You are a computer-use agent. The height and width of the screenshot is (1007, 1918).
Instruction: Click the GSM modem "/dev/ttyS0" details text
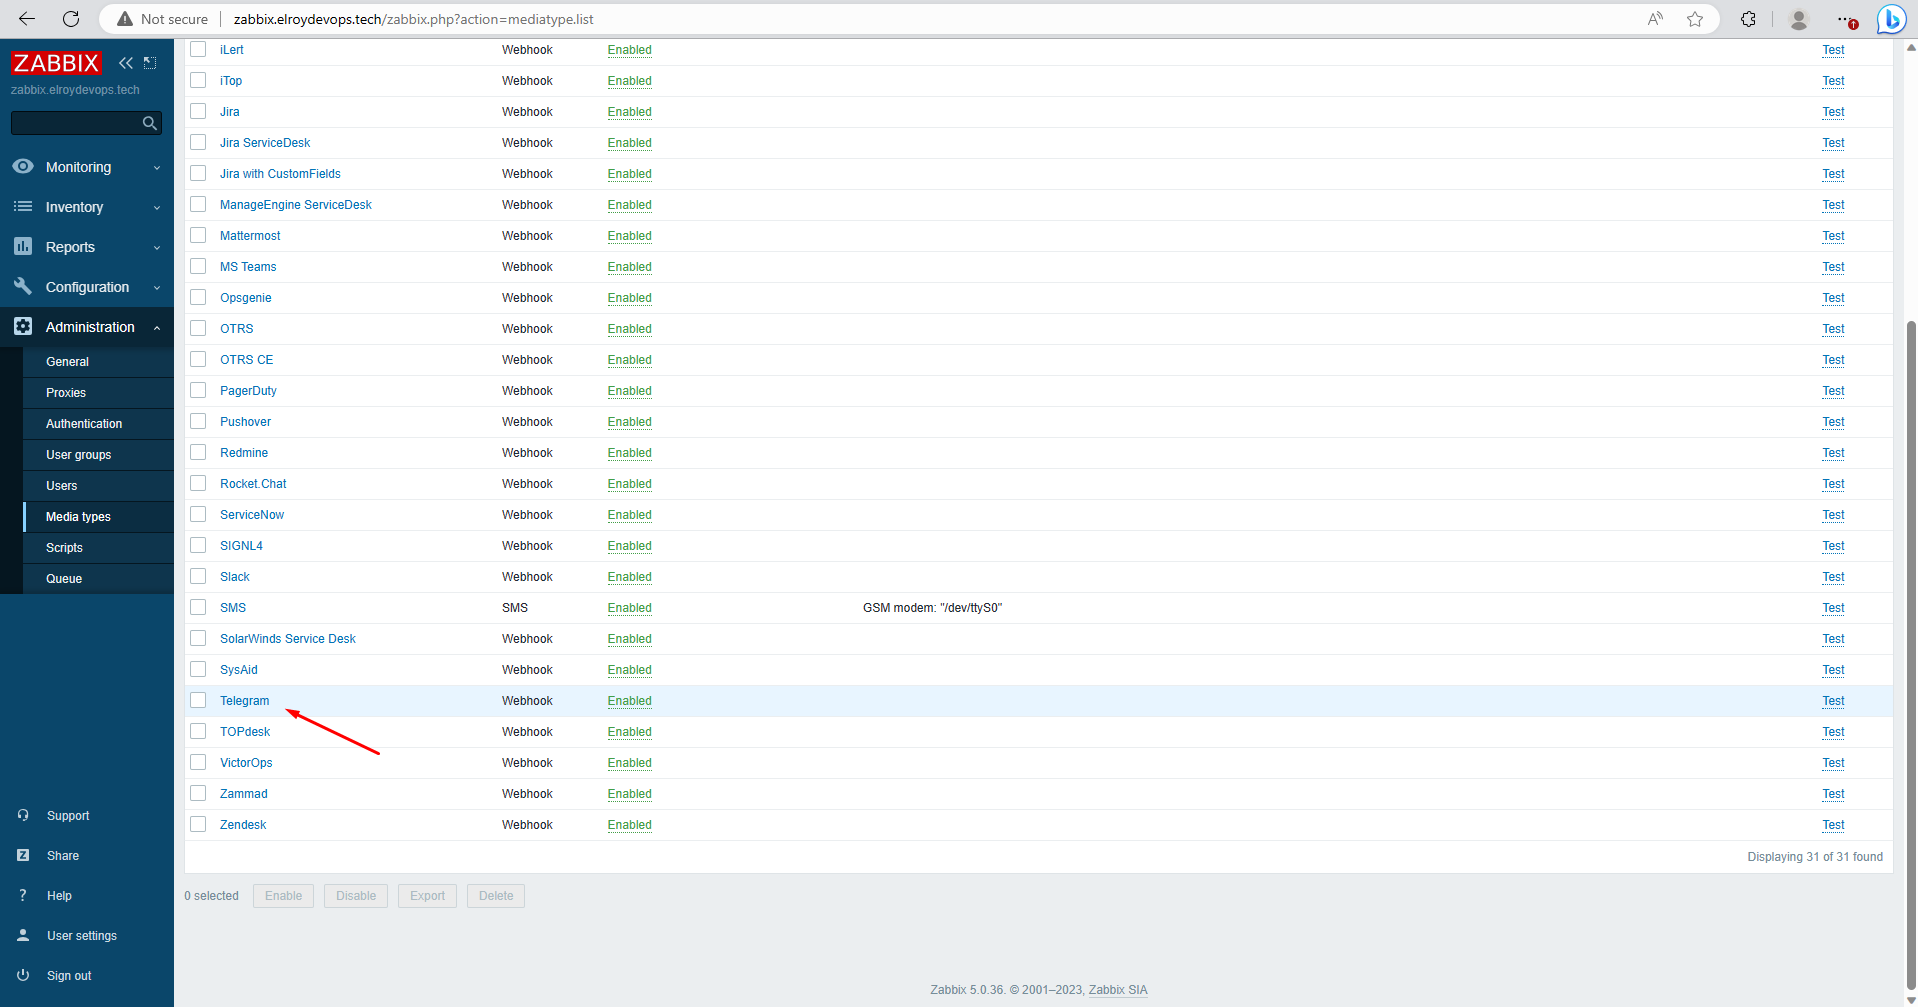[932, 608]
